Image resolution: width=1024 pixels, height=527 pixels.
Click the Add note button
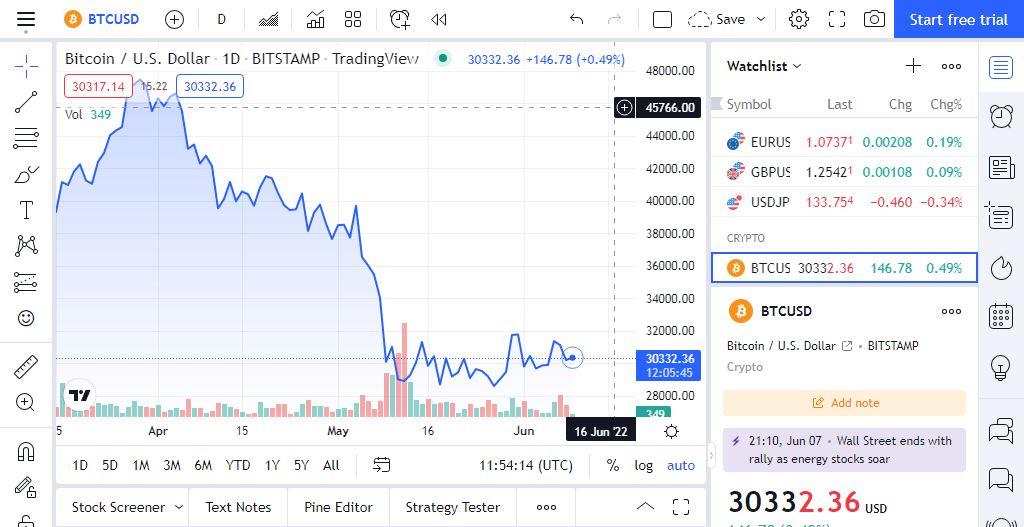click(x=845, y=403)
